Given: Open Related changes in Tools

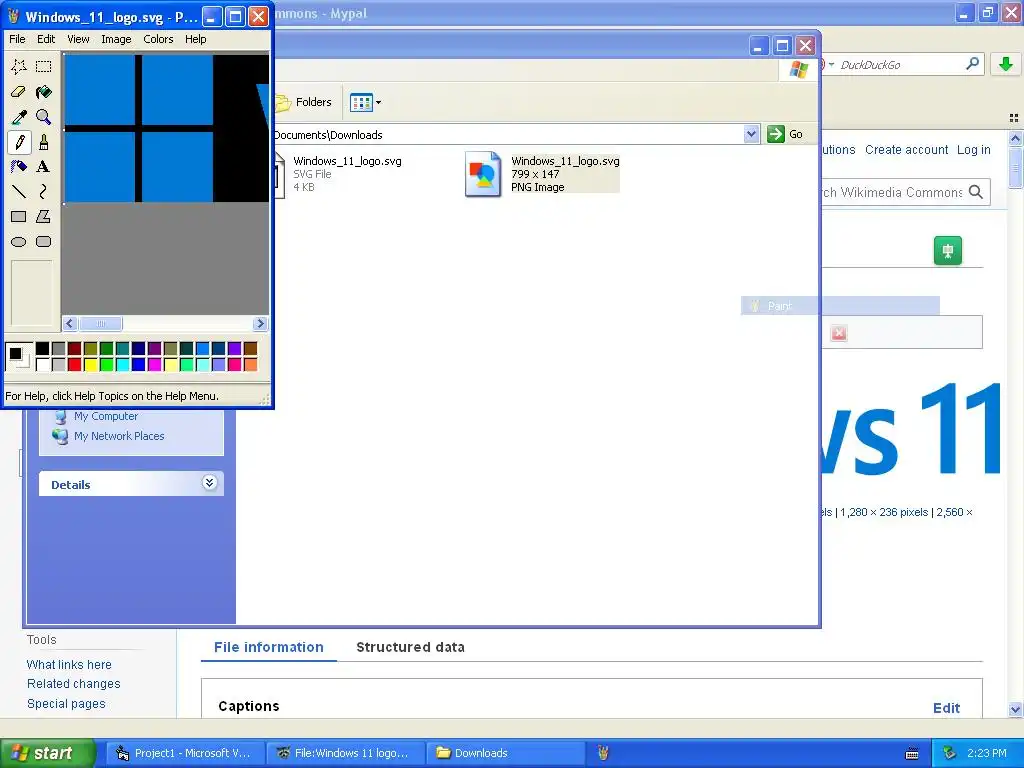Looking at the screenshot, I should point(74,684).
